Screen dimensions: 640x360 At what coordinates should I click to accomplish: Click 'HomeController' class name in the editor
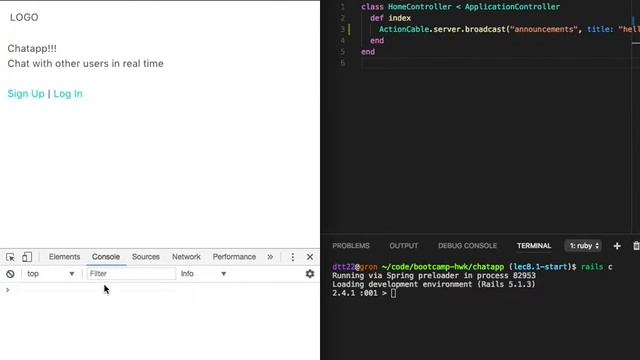420,7
